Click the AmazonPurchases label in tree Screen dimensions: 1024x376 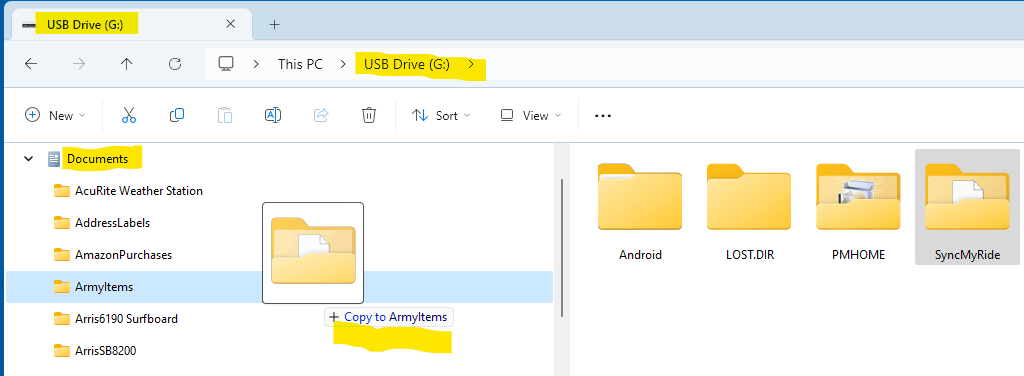click(x=123, y=255)
